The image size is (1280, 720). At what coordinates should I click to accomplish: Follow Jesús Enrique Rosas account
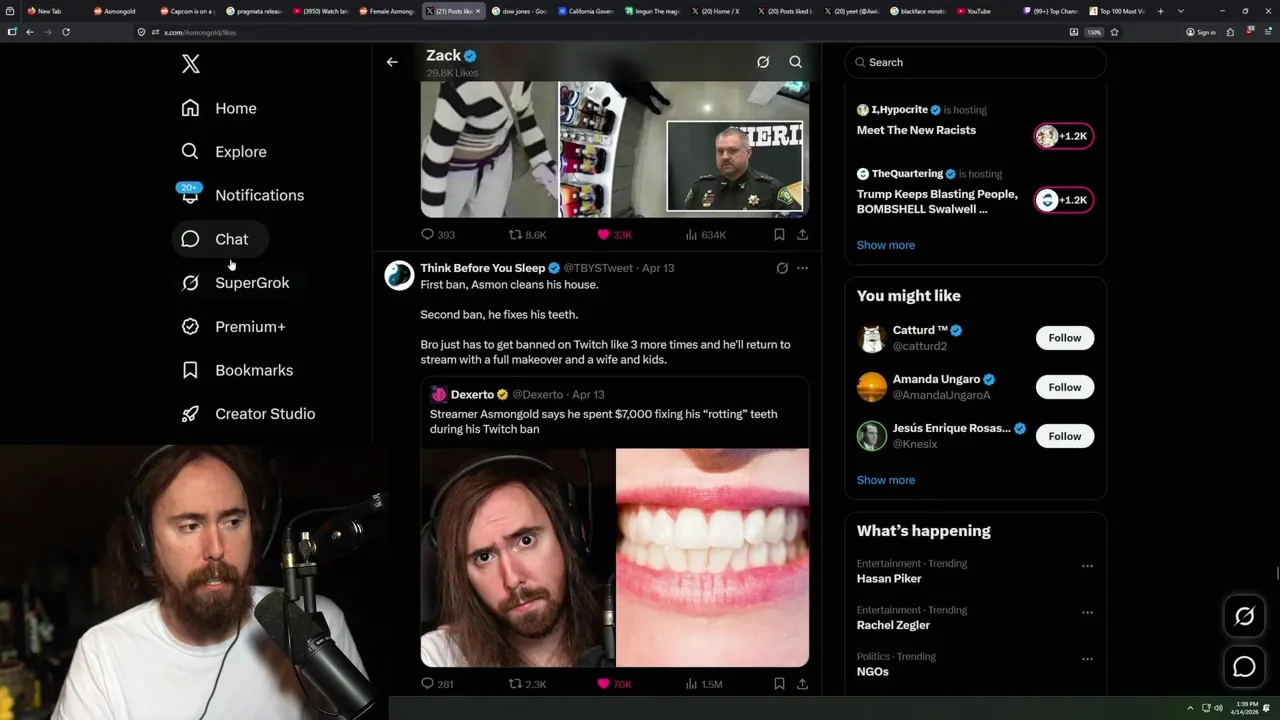pyautogui.click(x=1065, y=436)
